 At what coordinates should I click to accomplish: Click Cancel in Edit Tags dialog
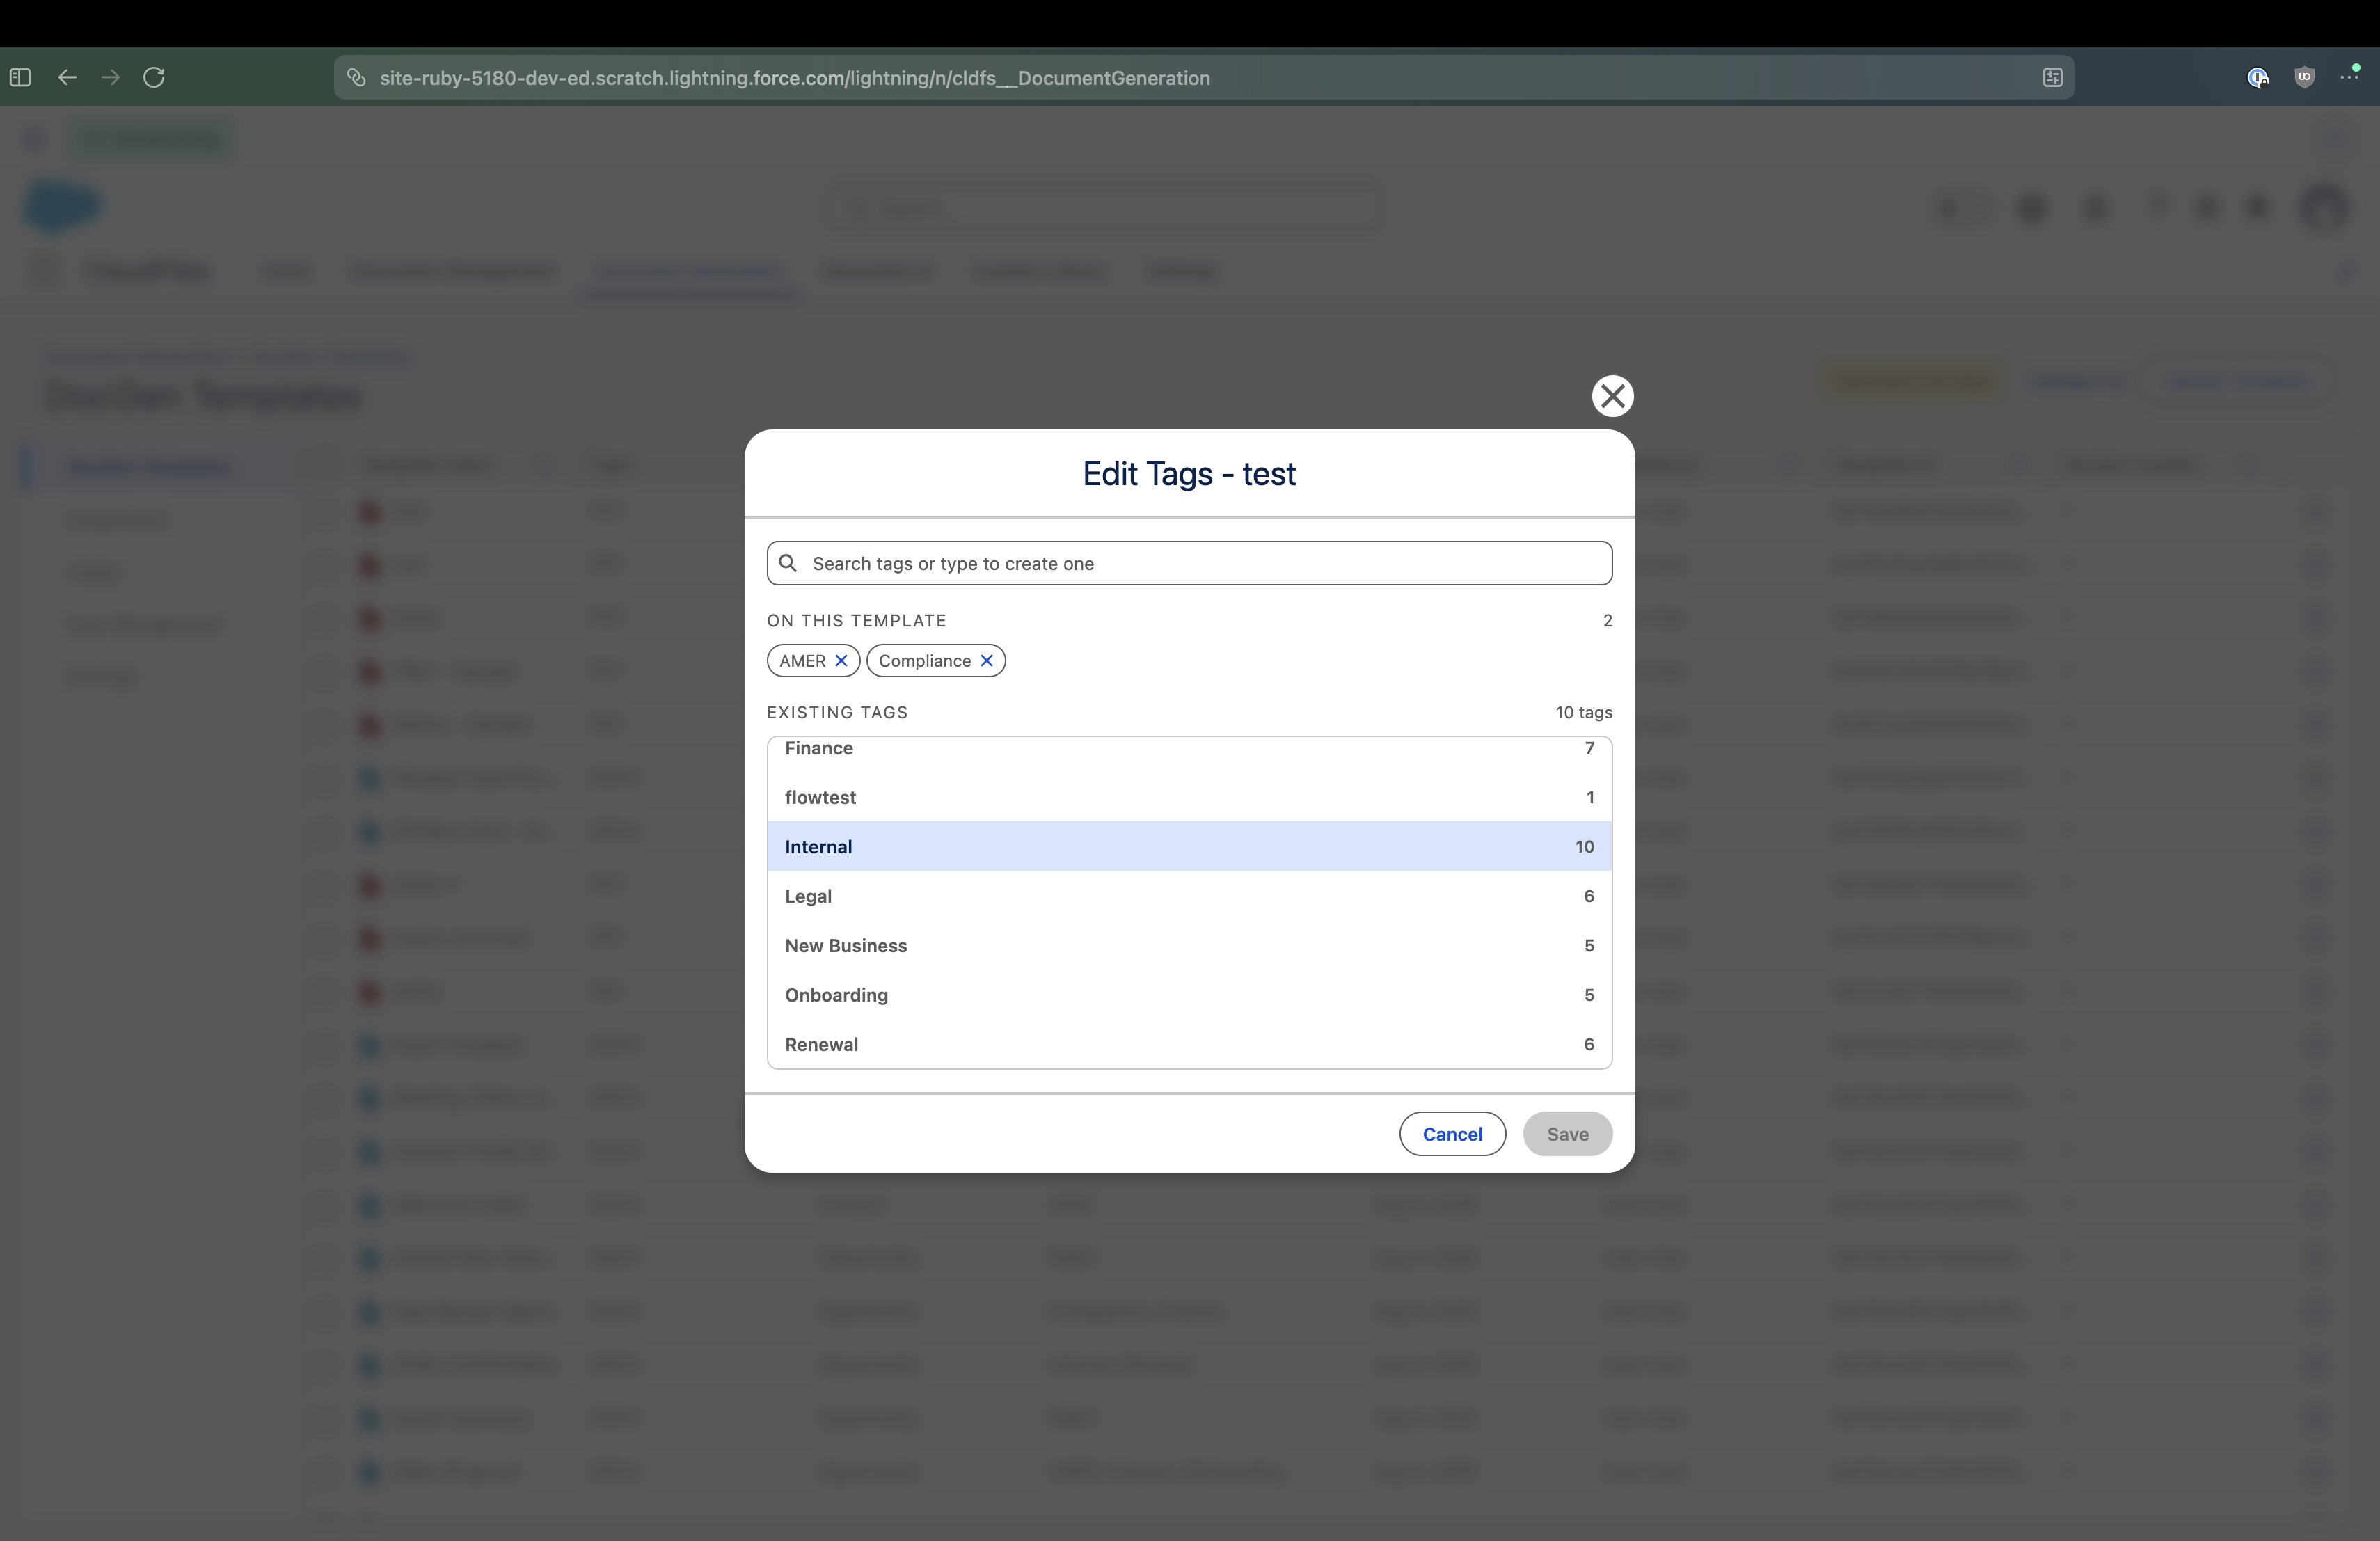[1452, 1133]
